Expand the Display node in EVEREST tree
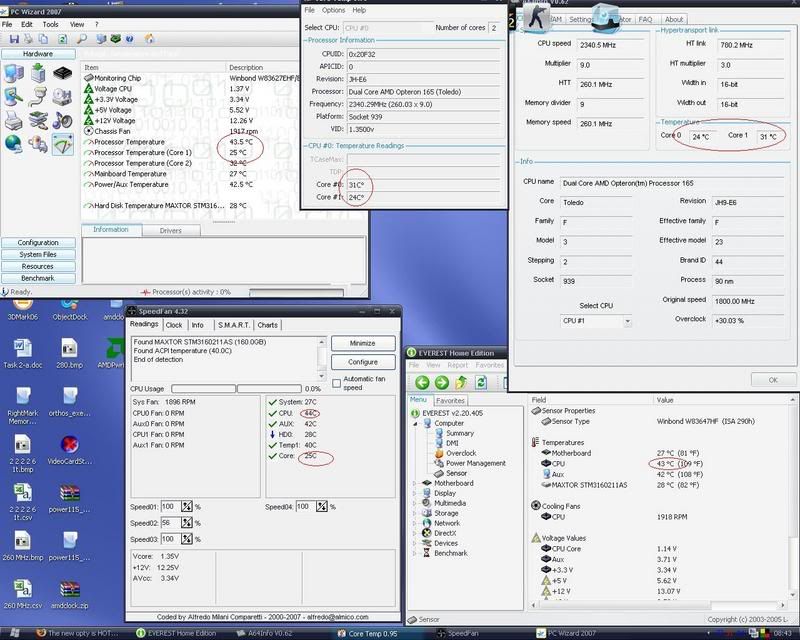Screen dimensions: 800x640 coord(415,494)
